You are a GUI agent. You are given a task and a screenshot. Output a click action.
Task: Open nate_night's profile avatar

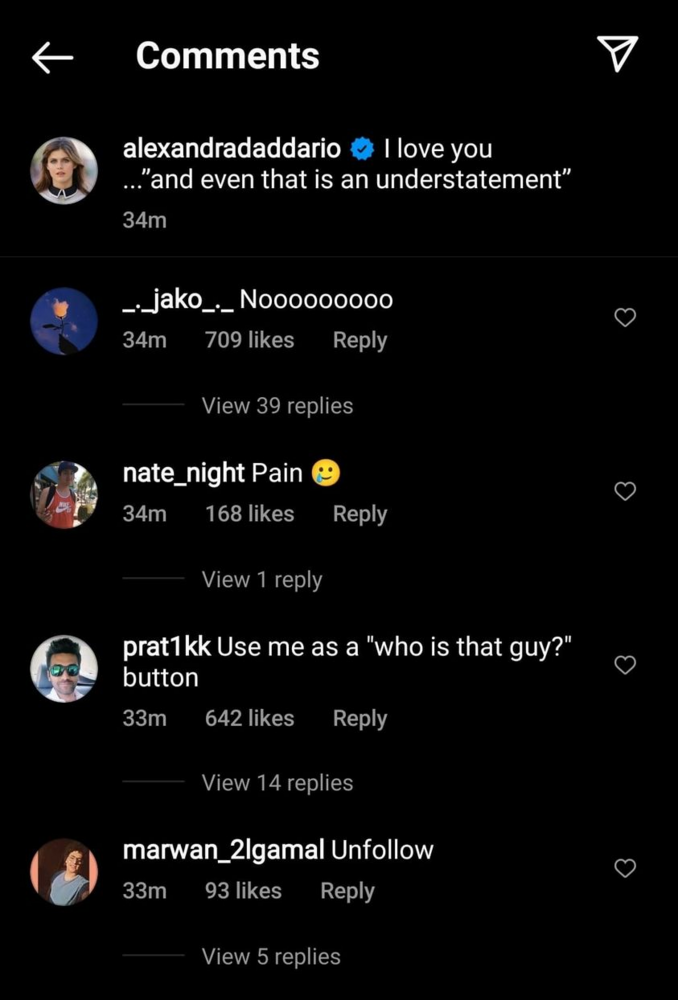click(x=64, y=495)
